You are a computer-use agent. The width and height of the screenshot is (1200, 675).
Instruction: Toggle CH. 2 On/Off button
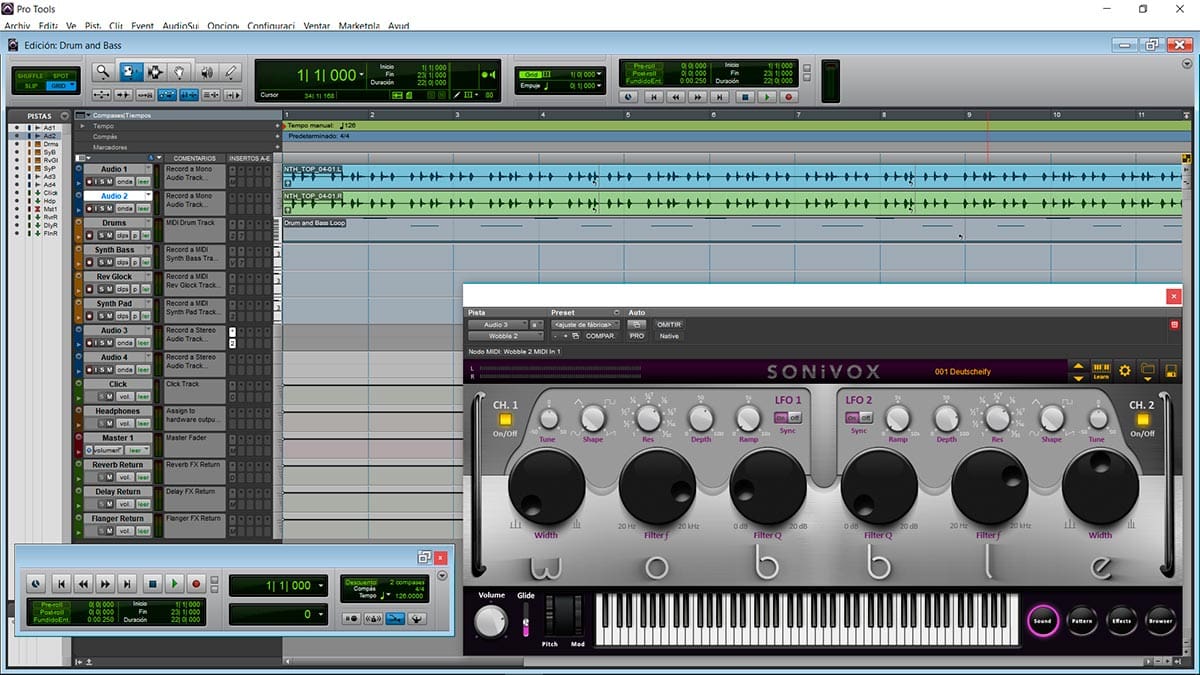tap(1142, 420)
